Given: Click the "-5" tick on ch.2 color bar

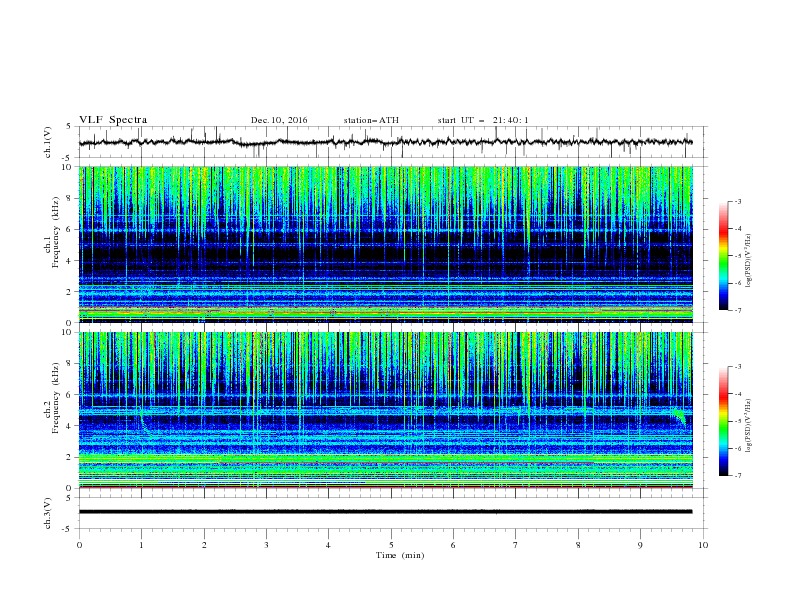Looking at the screenshot, I should coord(737,421).
